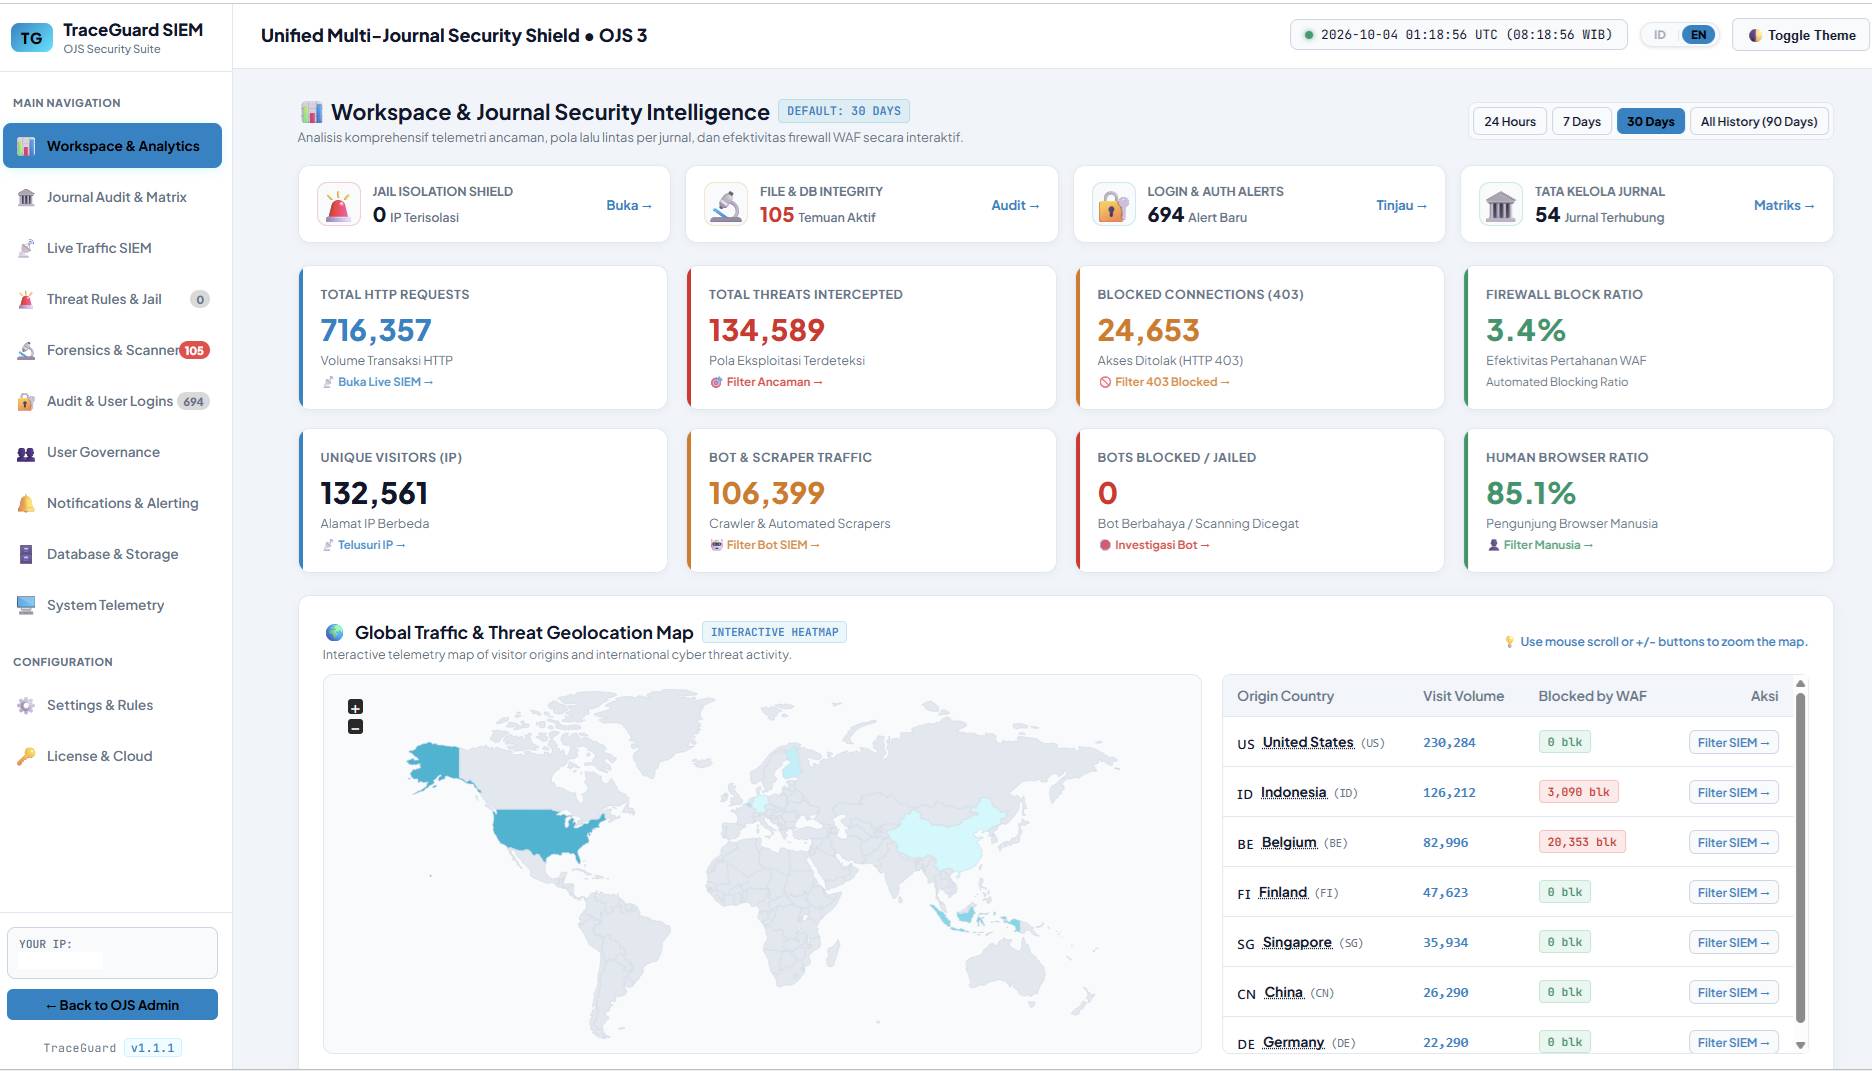Open the Matriks link for journal governance
This screenshot has height=1071, width=1872.
pyautogui.click(x=1785, y=205)
